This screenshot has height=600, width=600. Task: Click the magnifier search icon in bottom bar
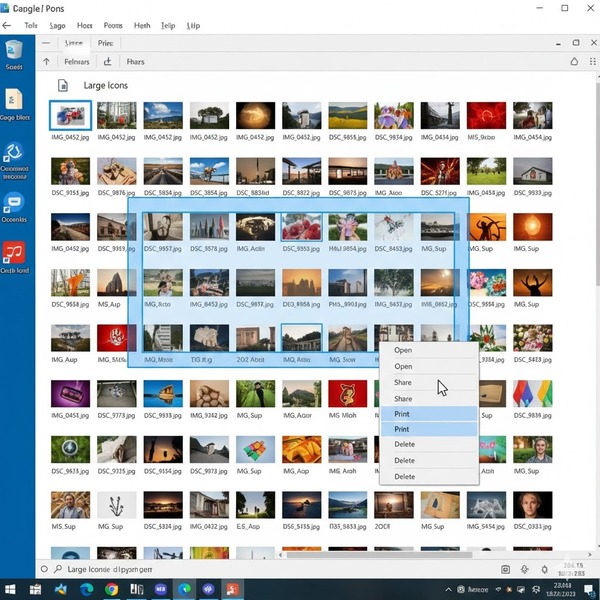click(58, 569)
